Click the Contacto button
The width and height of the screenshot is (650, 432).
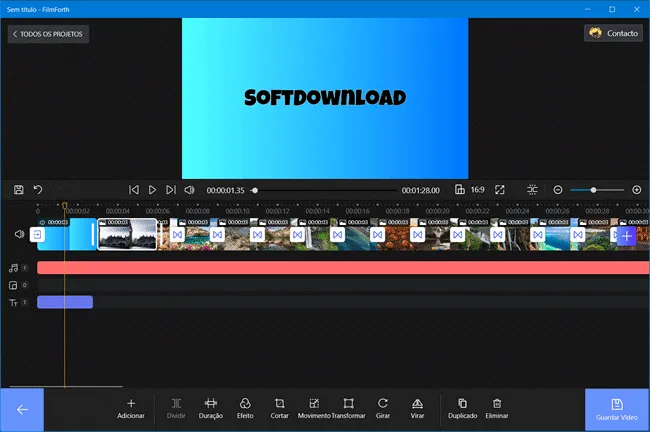[x=614, y=33]
